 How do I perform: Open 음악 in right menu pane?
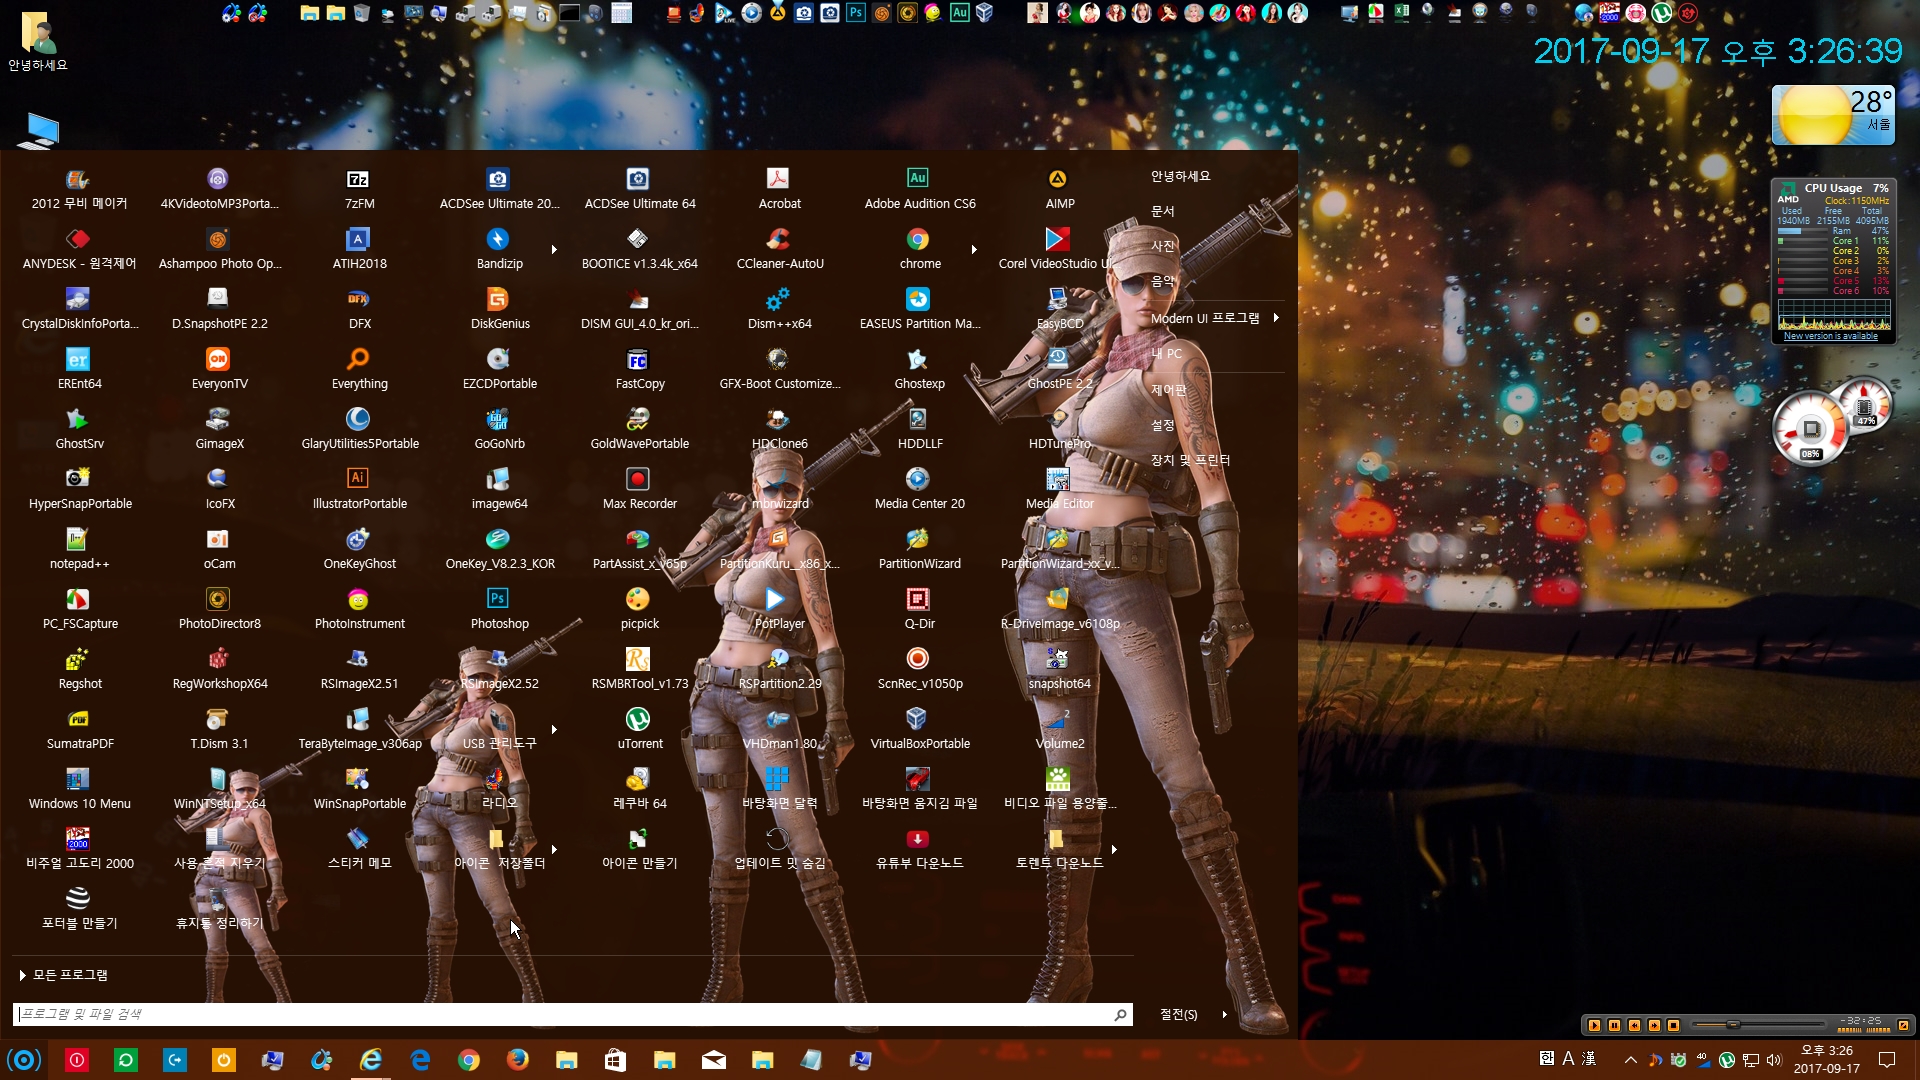[x=1163, y=282]
